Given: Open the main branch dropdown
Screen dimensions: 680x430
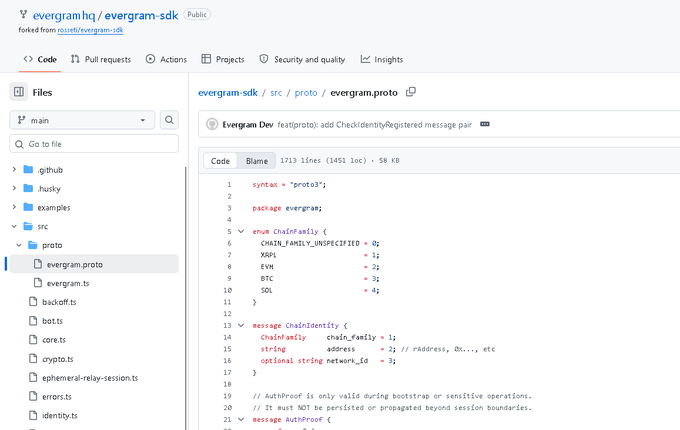Looking at the screenshot, I should 82,120.
